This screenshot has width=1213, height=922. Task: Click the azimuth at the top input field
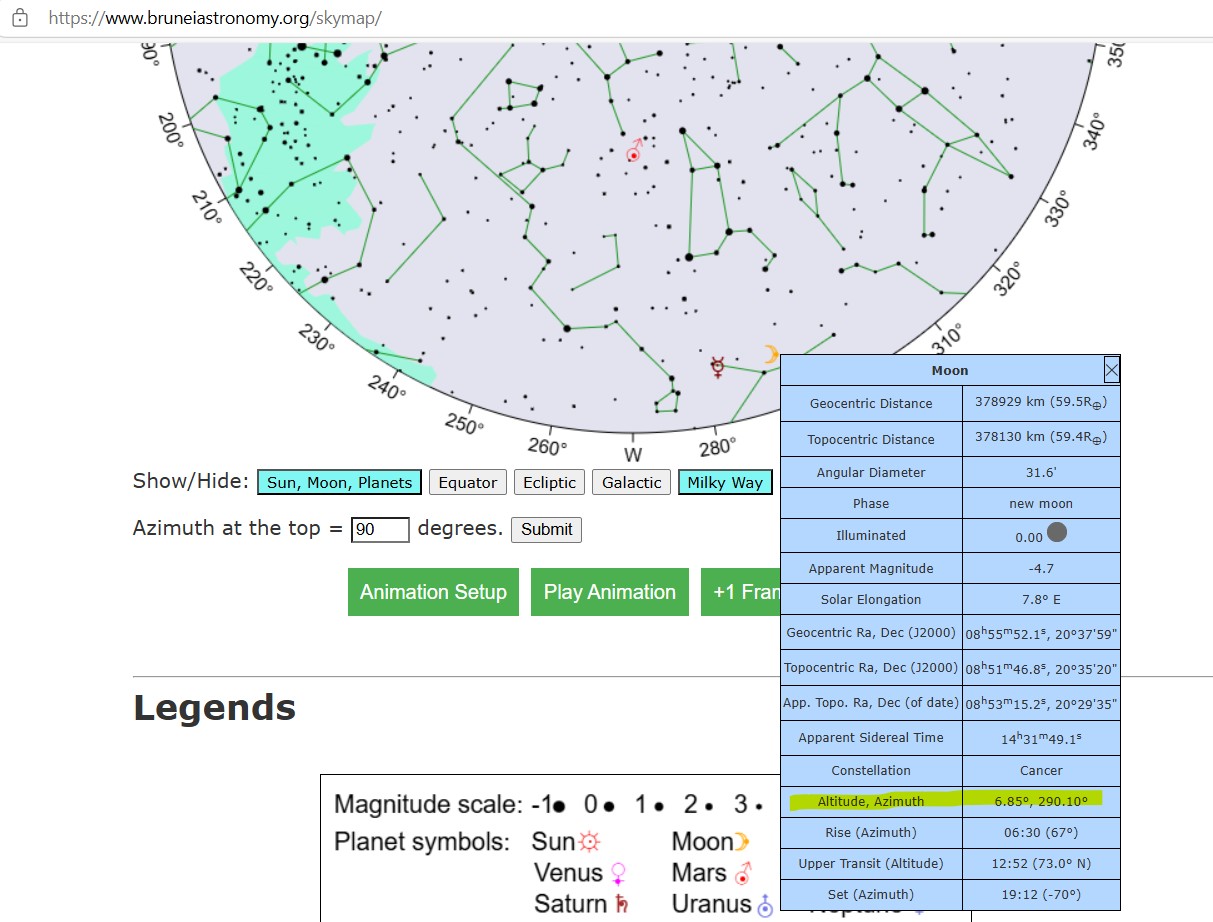pos(380,529)
